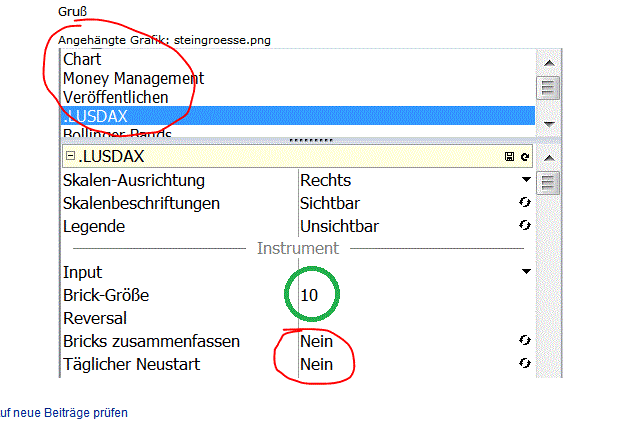Open the Input dropdown arrow
The height and width of the screenshot is (422, 626).
(x=526, y=271)
